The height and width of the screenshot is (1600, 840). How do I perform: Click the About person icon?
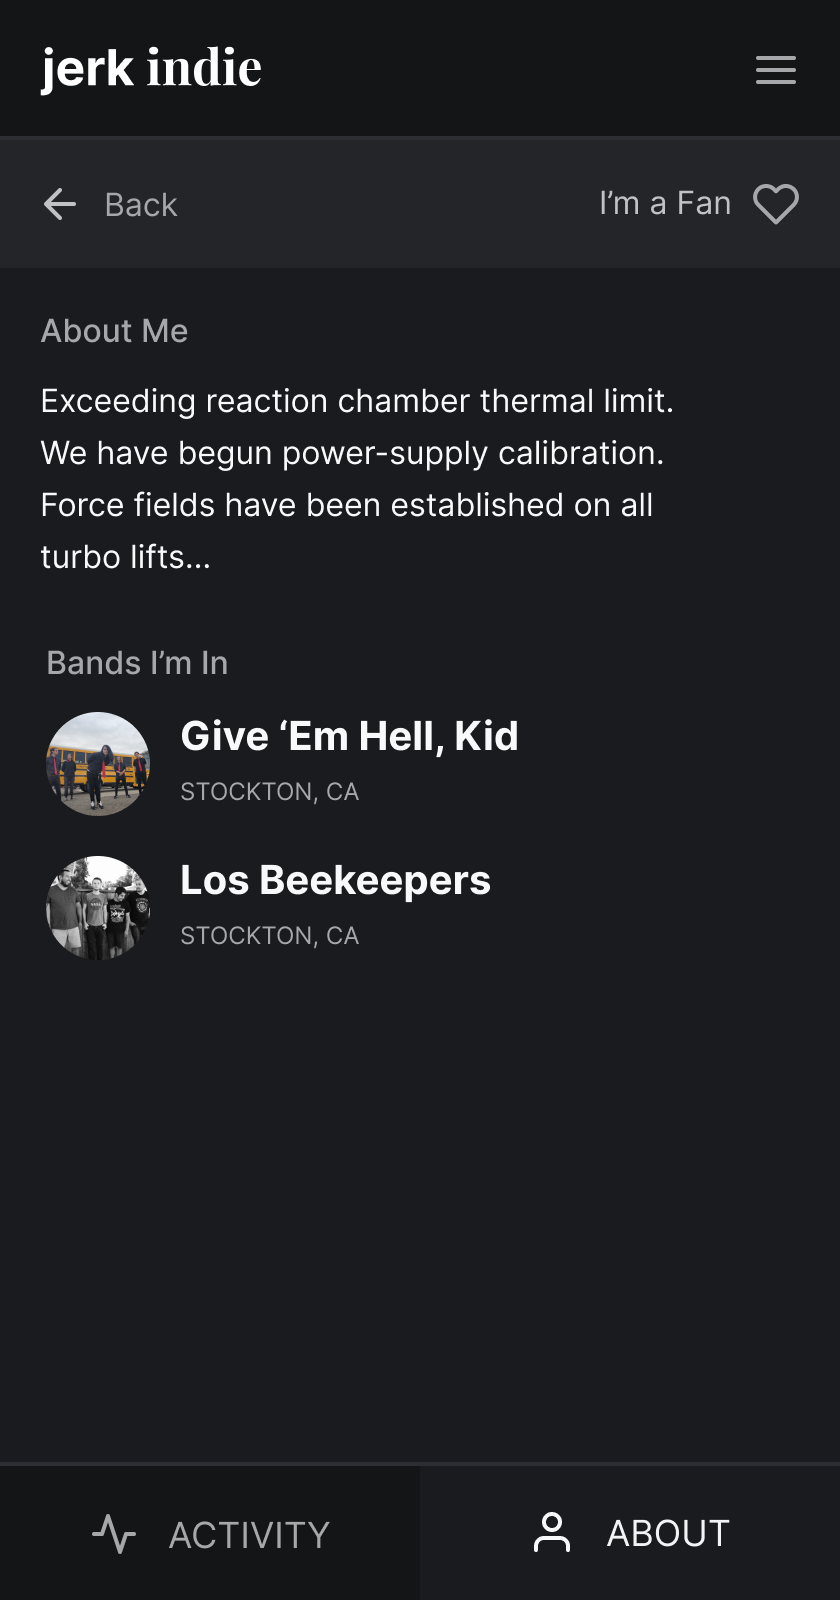click(x=552, y=1532)
